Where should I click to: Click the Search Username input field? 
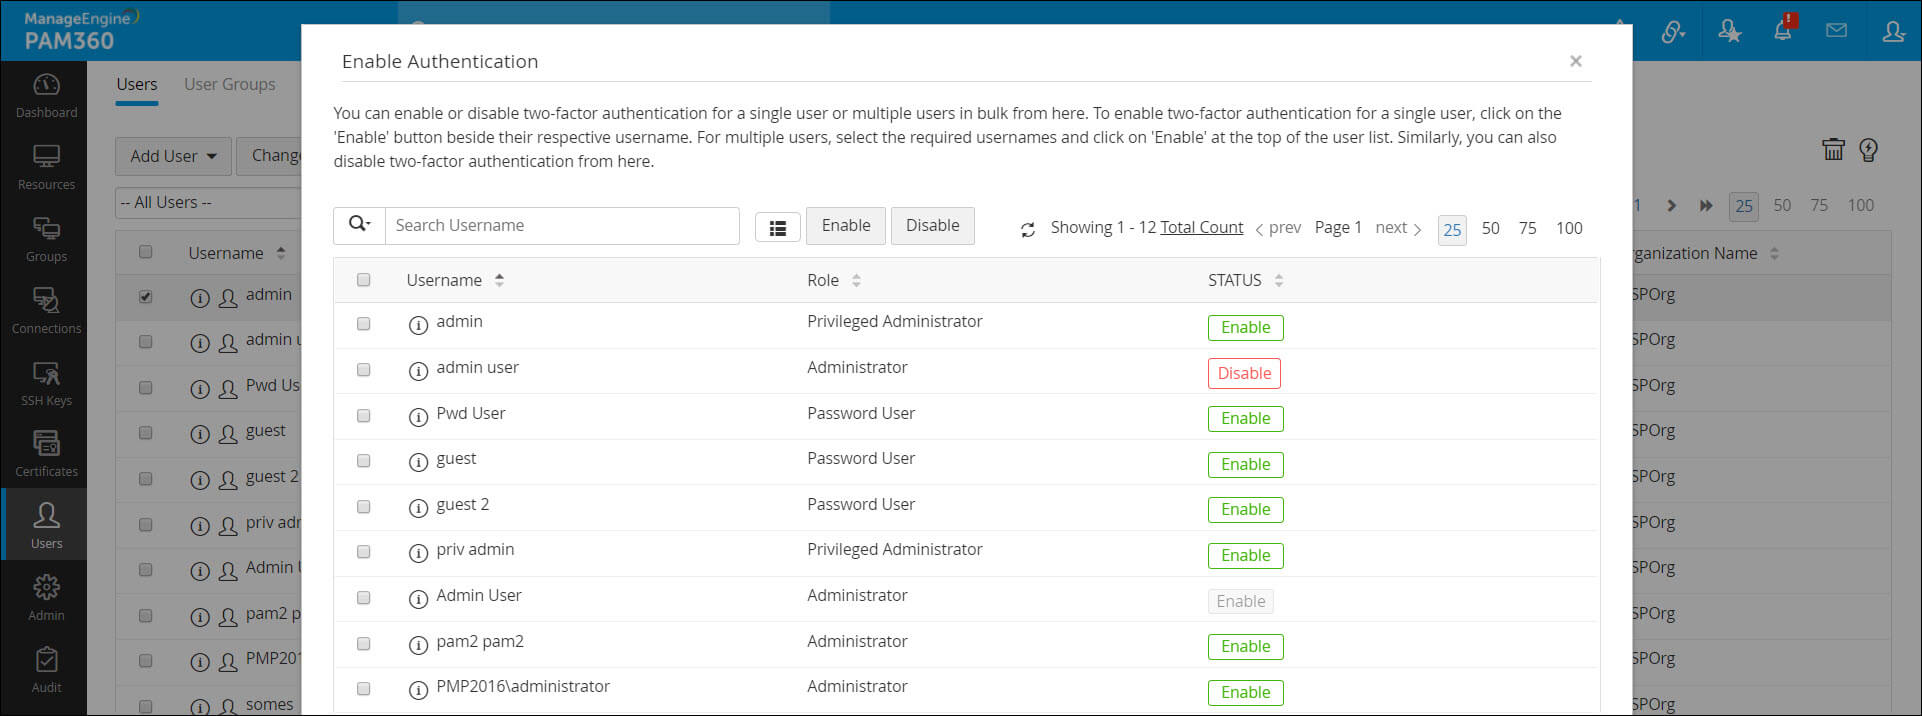pos(562,226)
